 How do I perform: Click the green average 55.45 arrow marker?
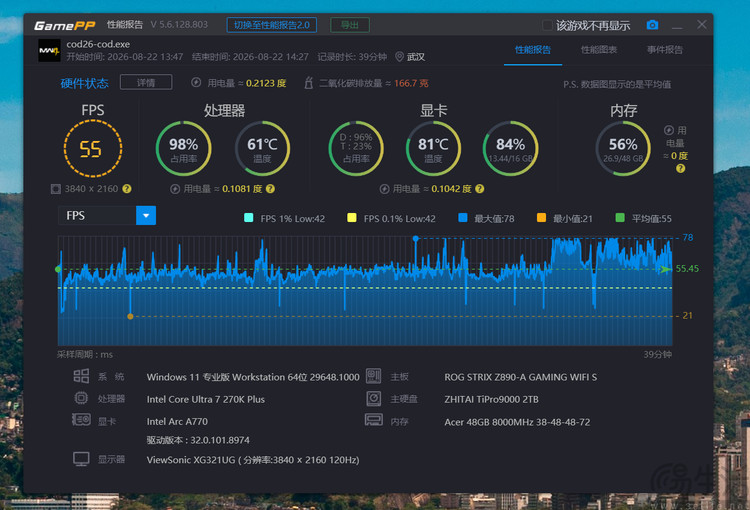click(665, 269)
